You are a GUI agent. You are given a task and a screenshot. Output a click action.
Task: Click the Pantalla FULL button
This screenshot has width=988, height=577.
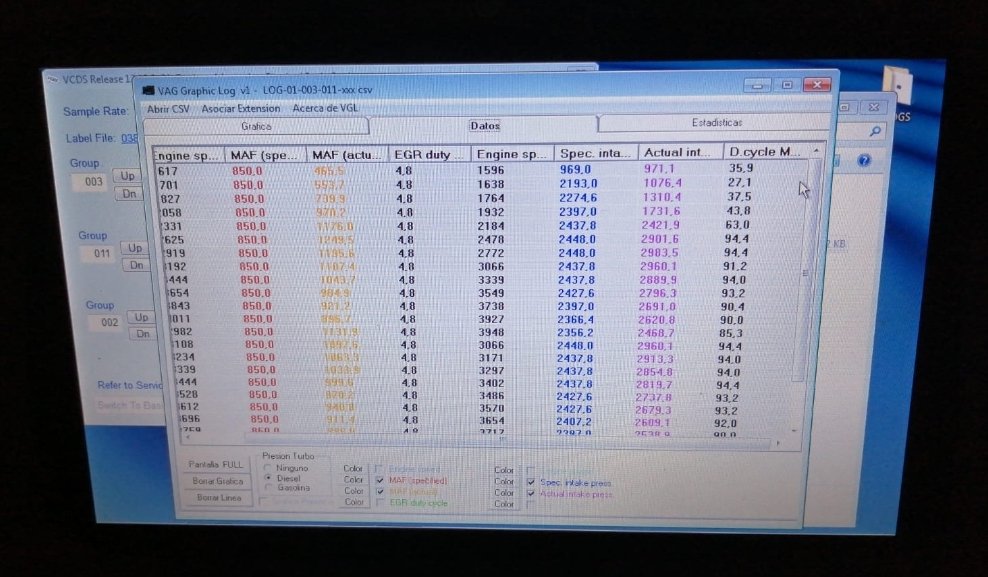217,465
